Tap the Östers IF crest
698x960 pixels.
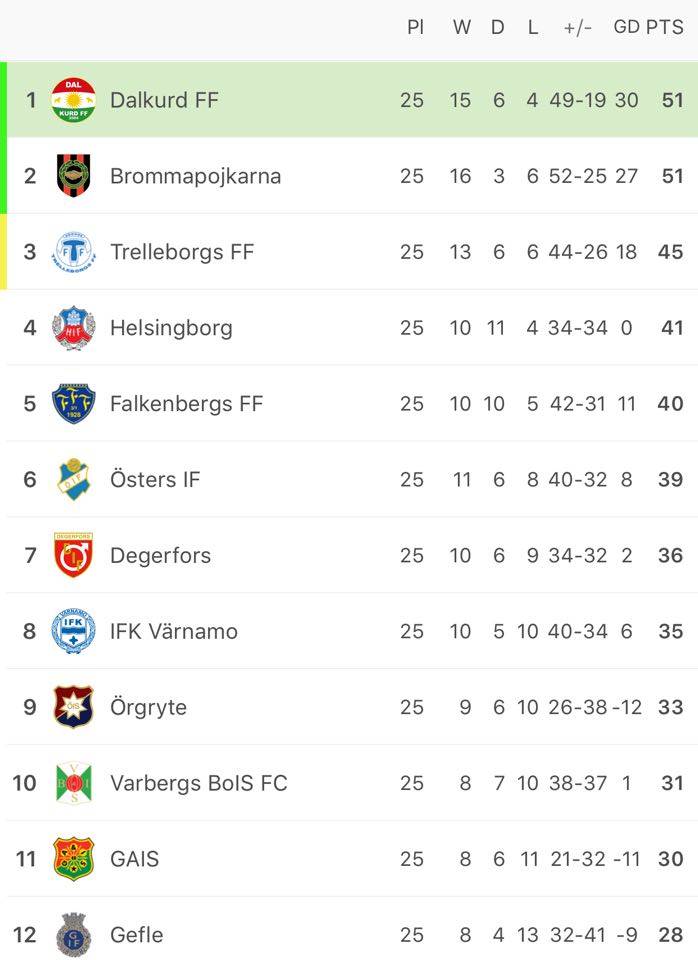73,480
